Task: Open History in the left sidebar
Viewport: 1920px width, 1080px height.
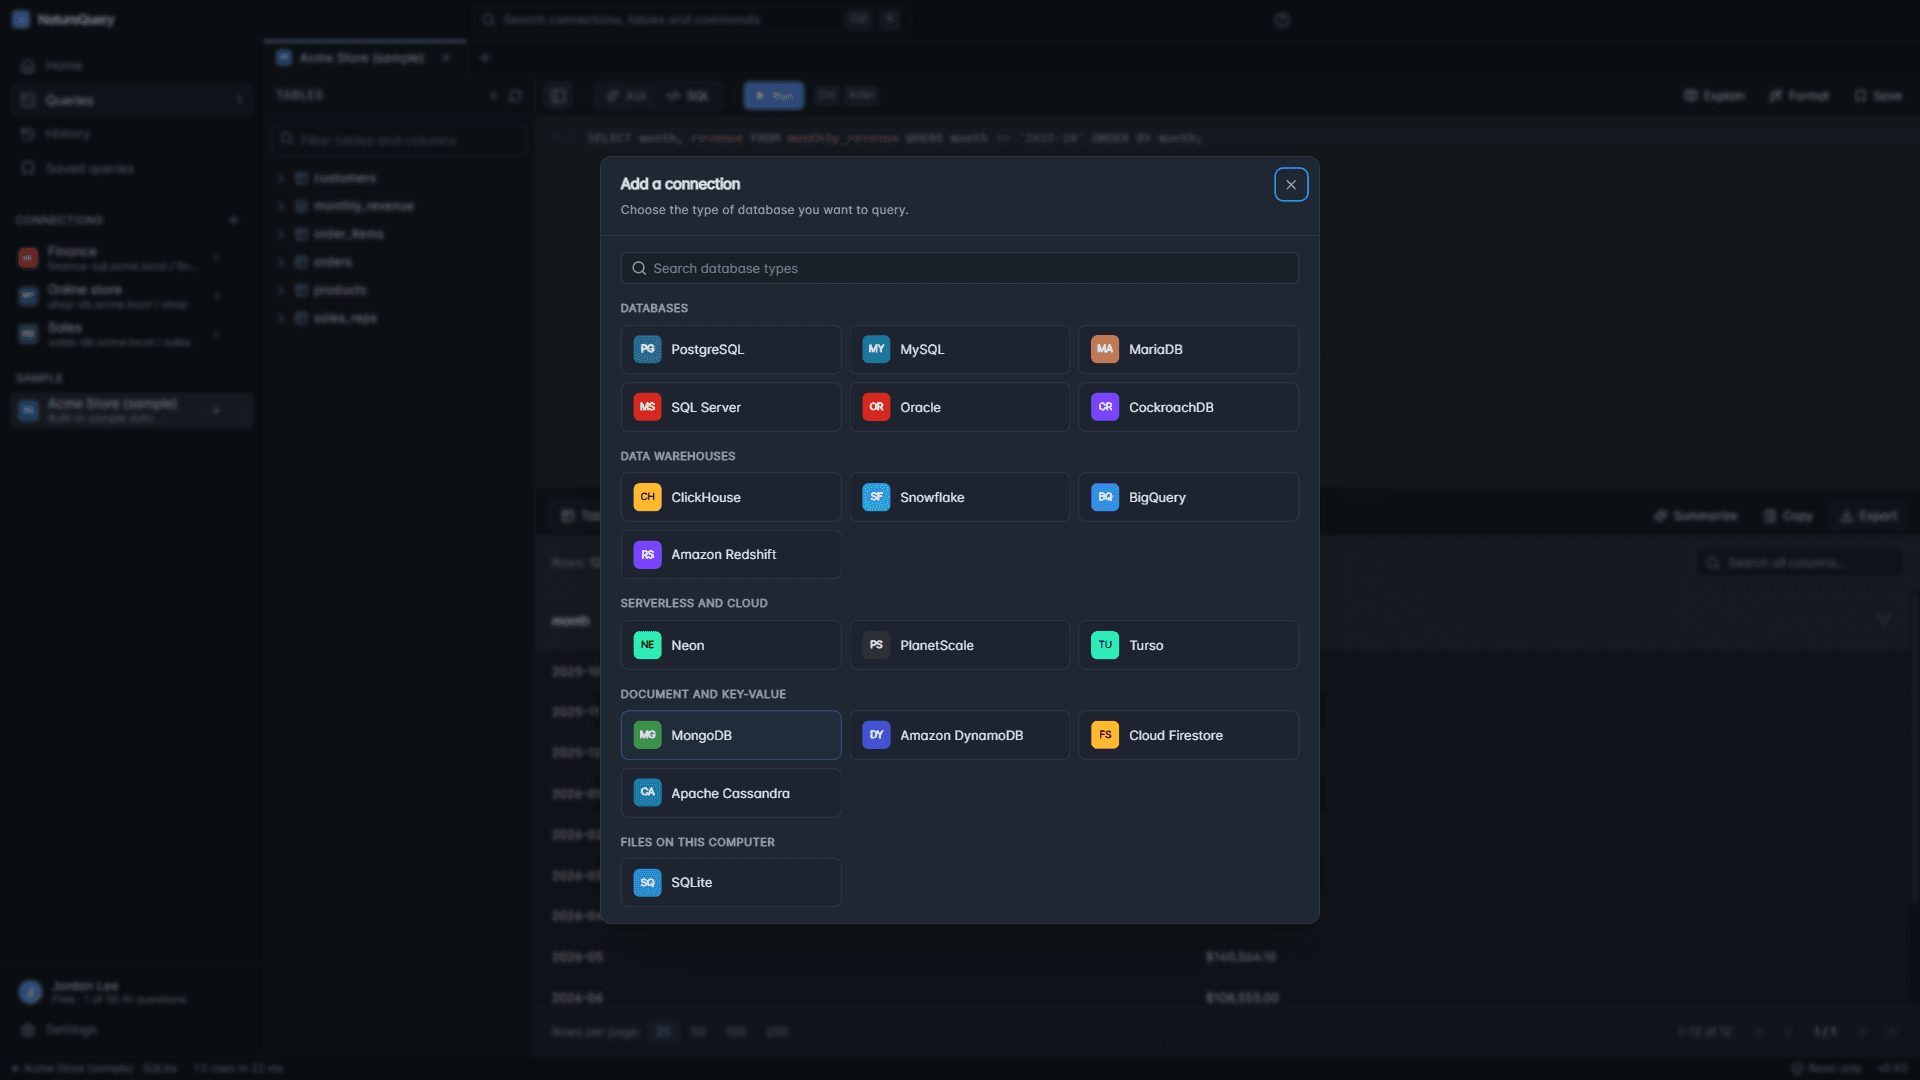Action: [x=130, y=134]
